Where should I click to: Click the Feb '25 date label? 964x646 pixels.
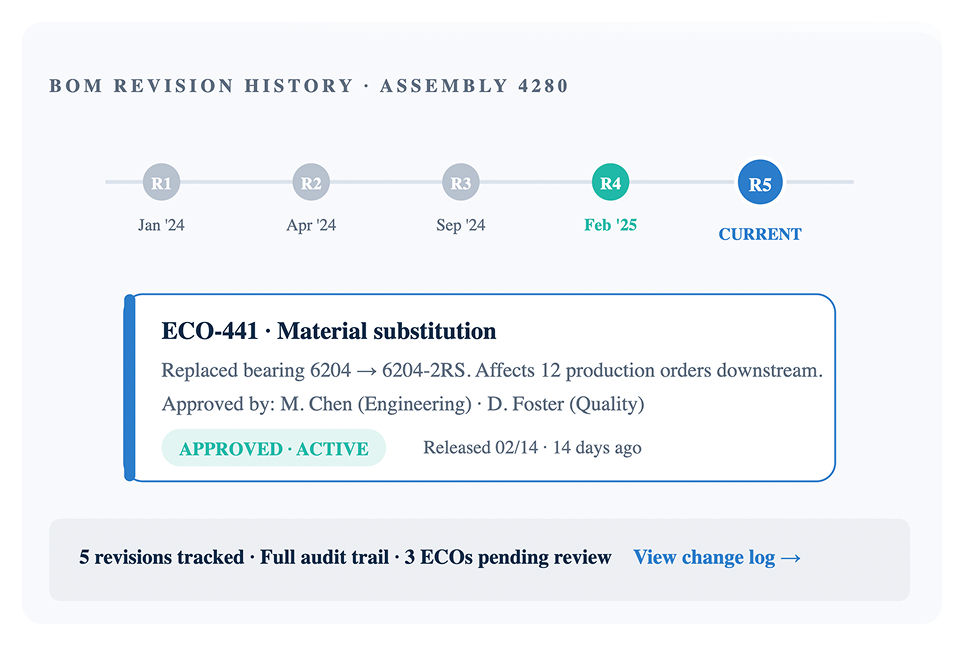(x=610, y=225)
